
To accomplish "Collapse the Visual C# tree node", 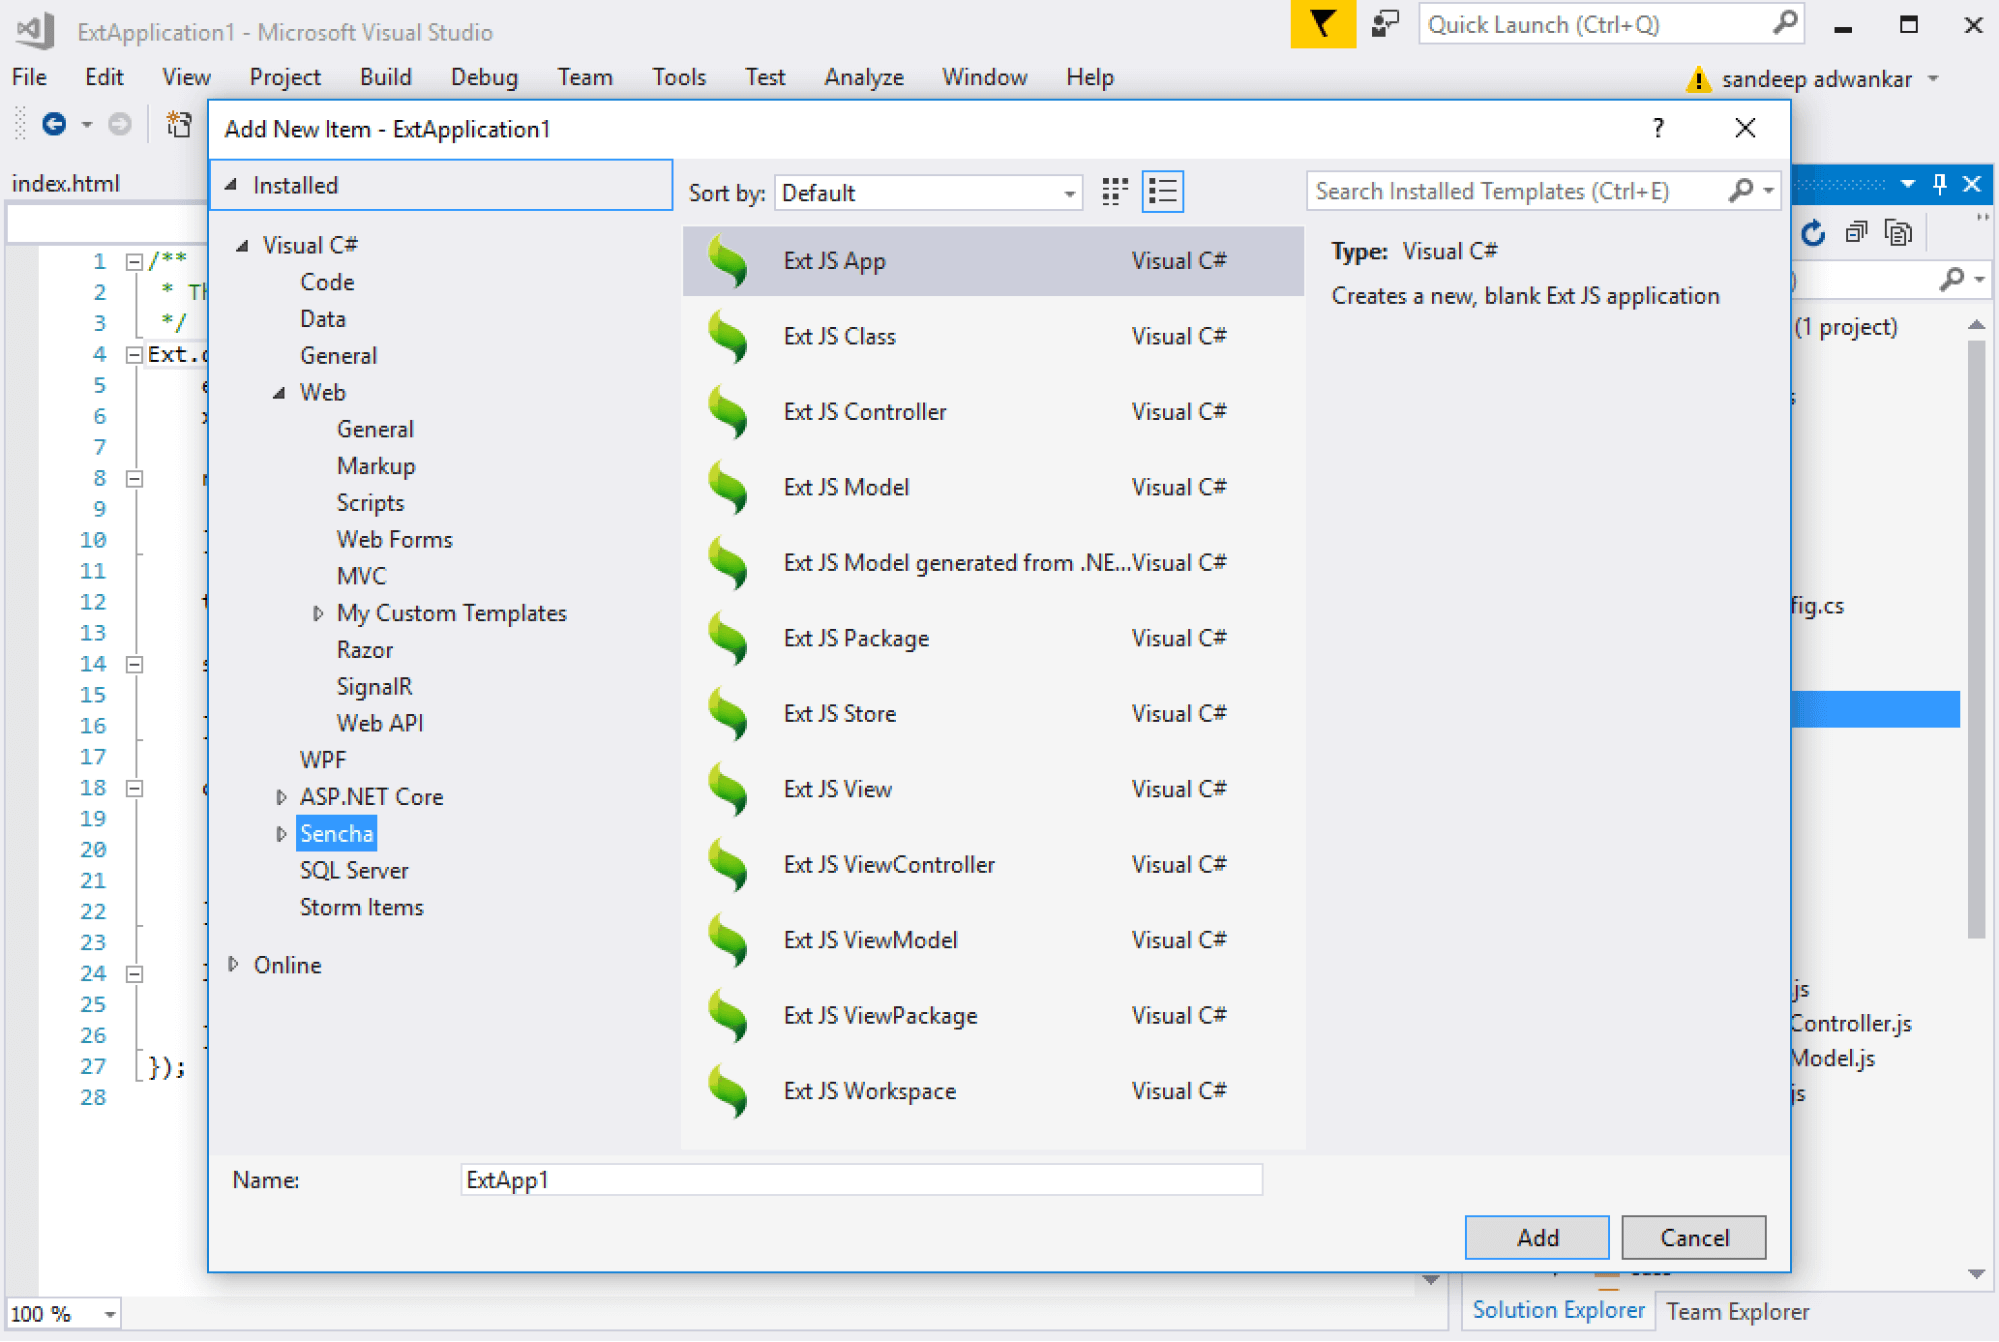I will coord(242,245).
